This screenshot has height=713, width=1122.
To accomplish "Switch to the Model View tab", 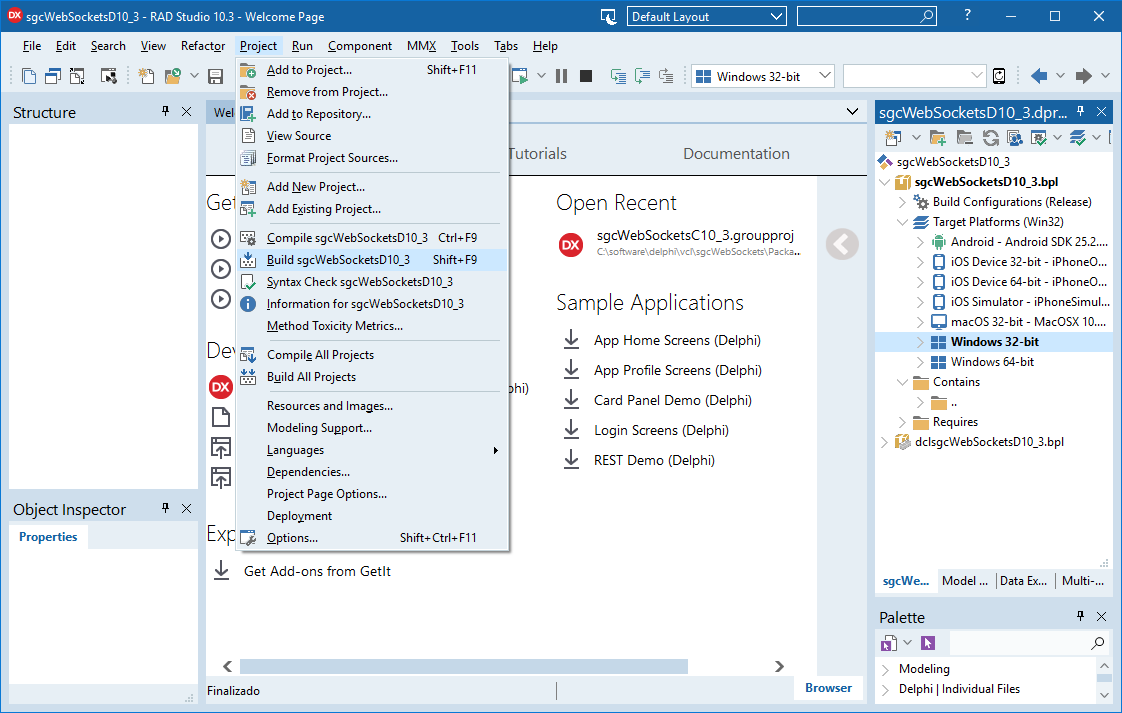I will (965, 581).
